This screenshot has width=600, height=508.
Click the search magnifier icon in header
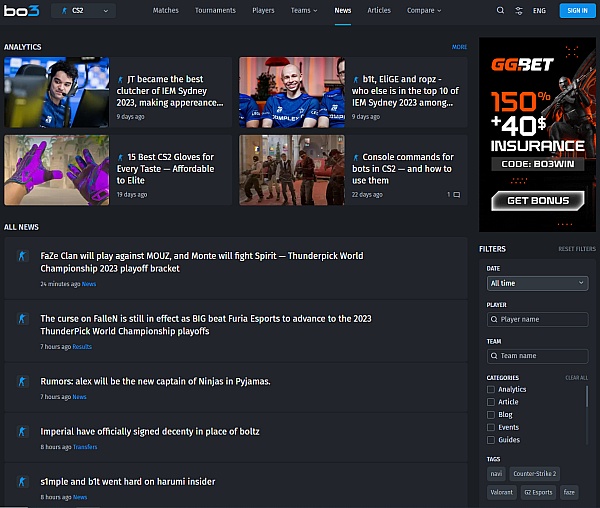point(500,10)
